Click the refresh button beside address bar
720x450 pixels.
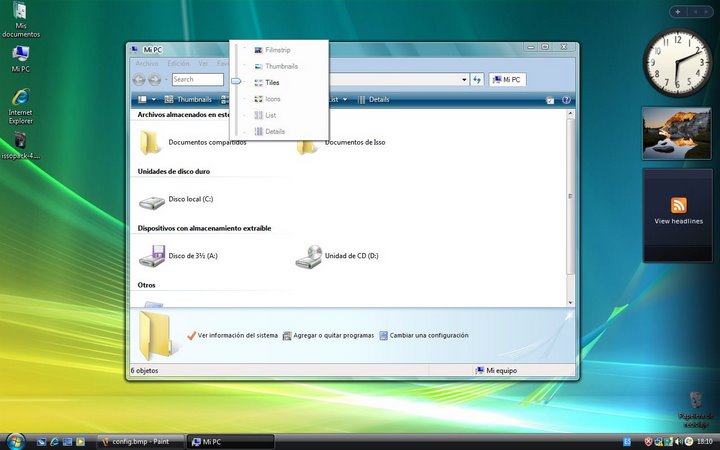pyautogui.click(x=477, y=79)
